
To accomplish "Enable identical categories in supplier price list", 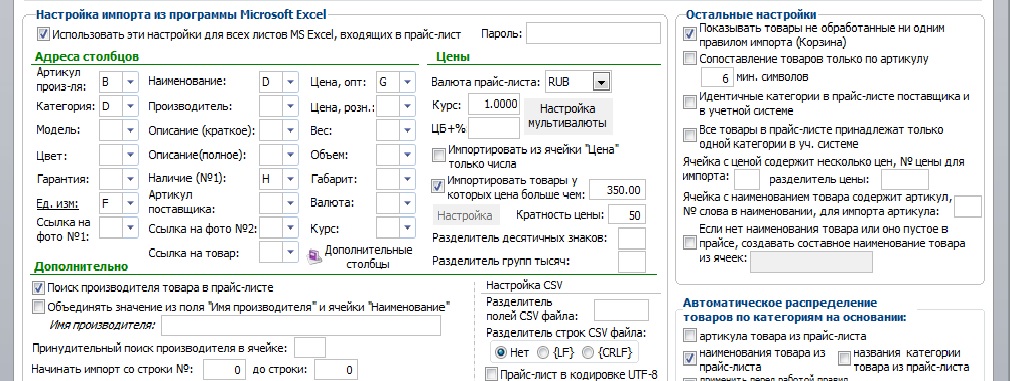I will [690, 102].
